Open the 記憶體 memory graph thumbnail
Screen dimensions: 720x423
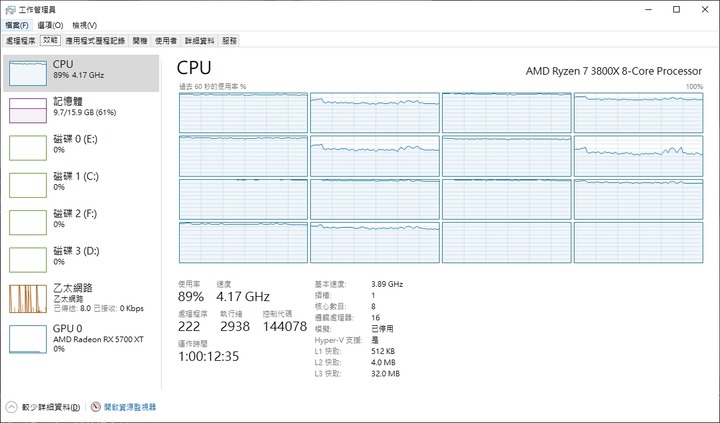[x=28, y=110]
